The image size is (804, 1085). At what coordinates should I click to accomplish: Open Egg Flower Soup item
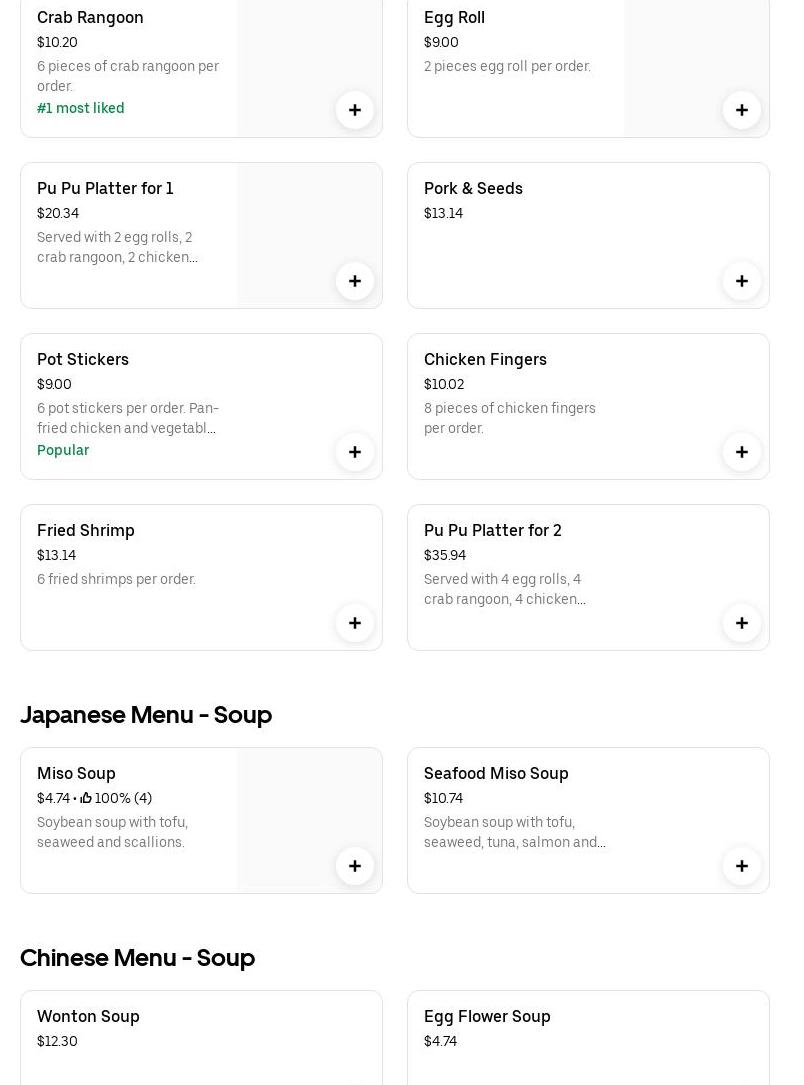pyautogui.click(x=487, y=1016)
